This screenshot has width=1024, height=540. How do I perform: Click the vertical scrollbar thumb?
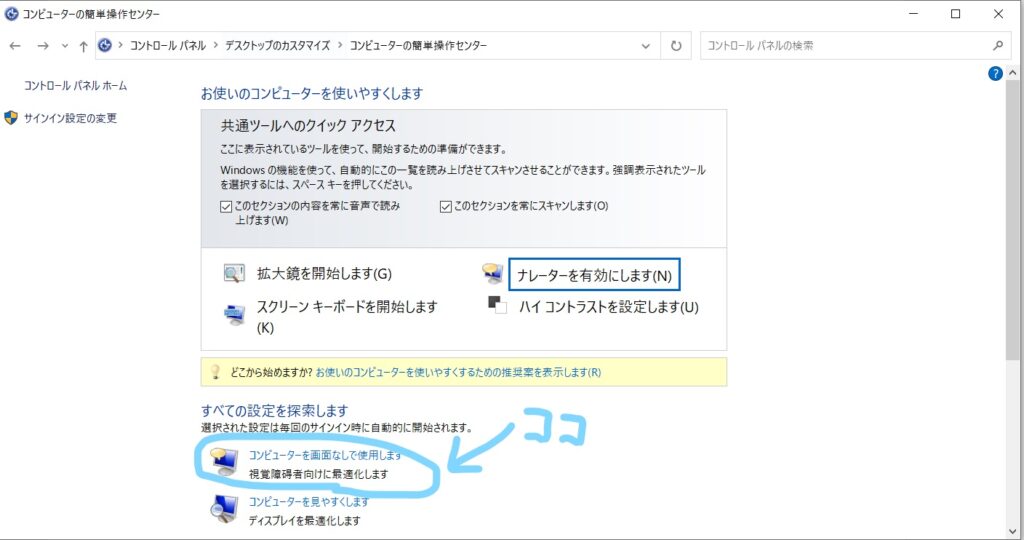pos(1012,220)
